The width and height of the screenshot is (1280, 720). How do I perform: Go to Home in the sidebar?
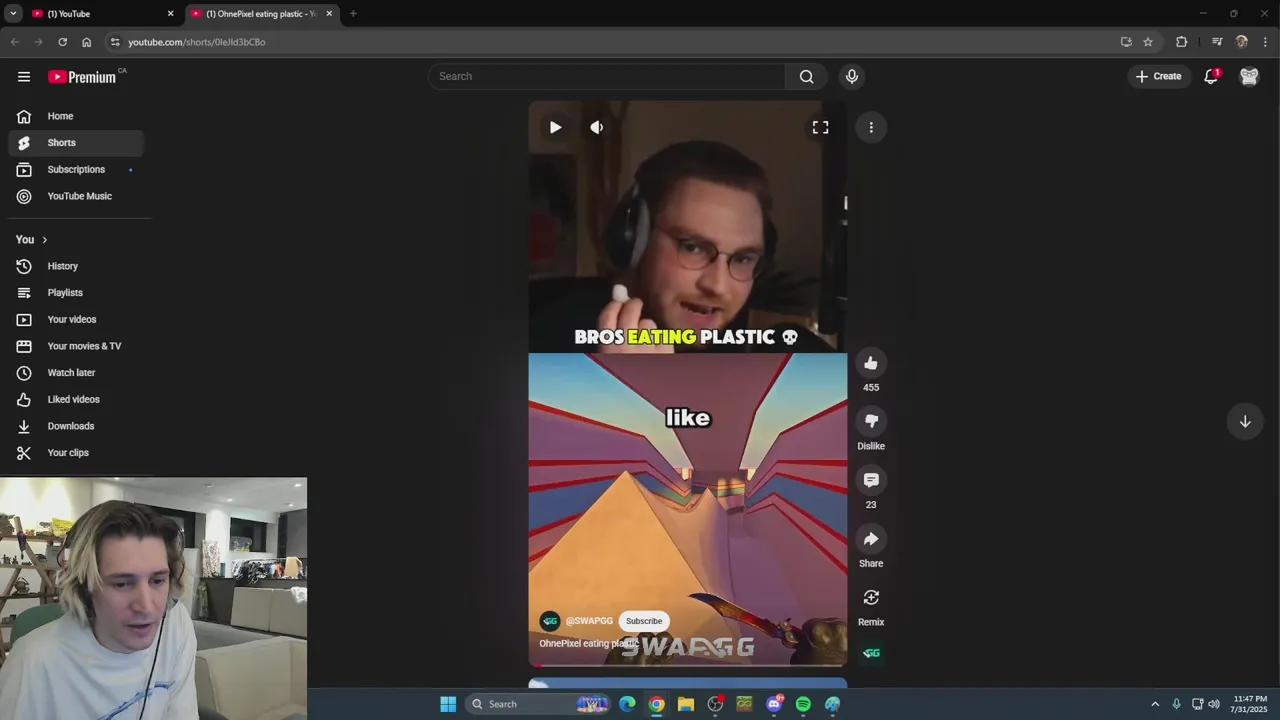tap(76, 116)
